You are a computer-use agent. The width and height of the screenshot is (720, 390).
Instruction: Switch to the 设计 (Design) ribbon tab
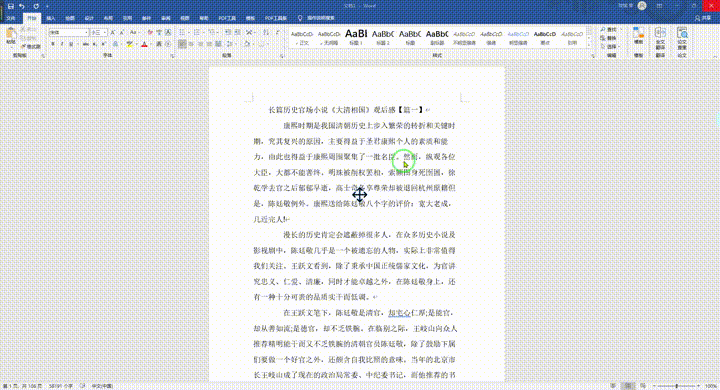pyautogui.click(x=89, y=18)
